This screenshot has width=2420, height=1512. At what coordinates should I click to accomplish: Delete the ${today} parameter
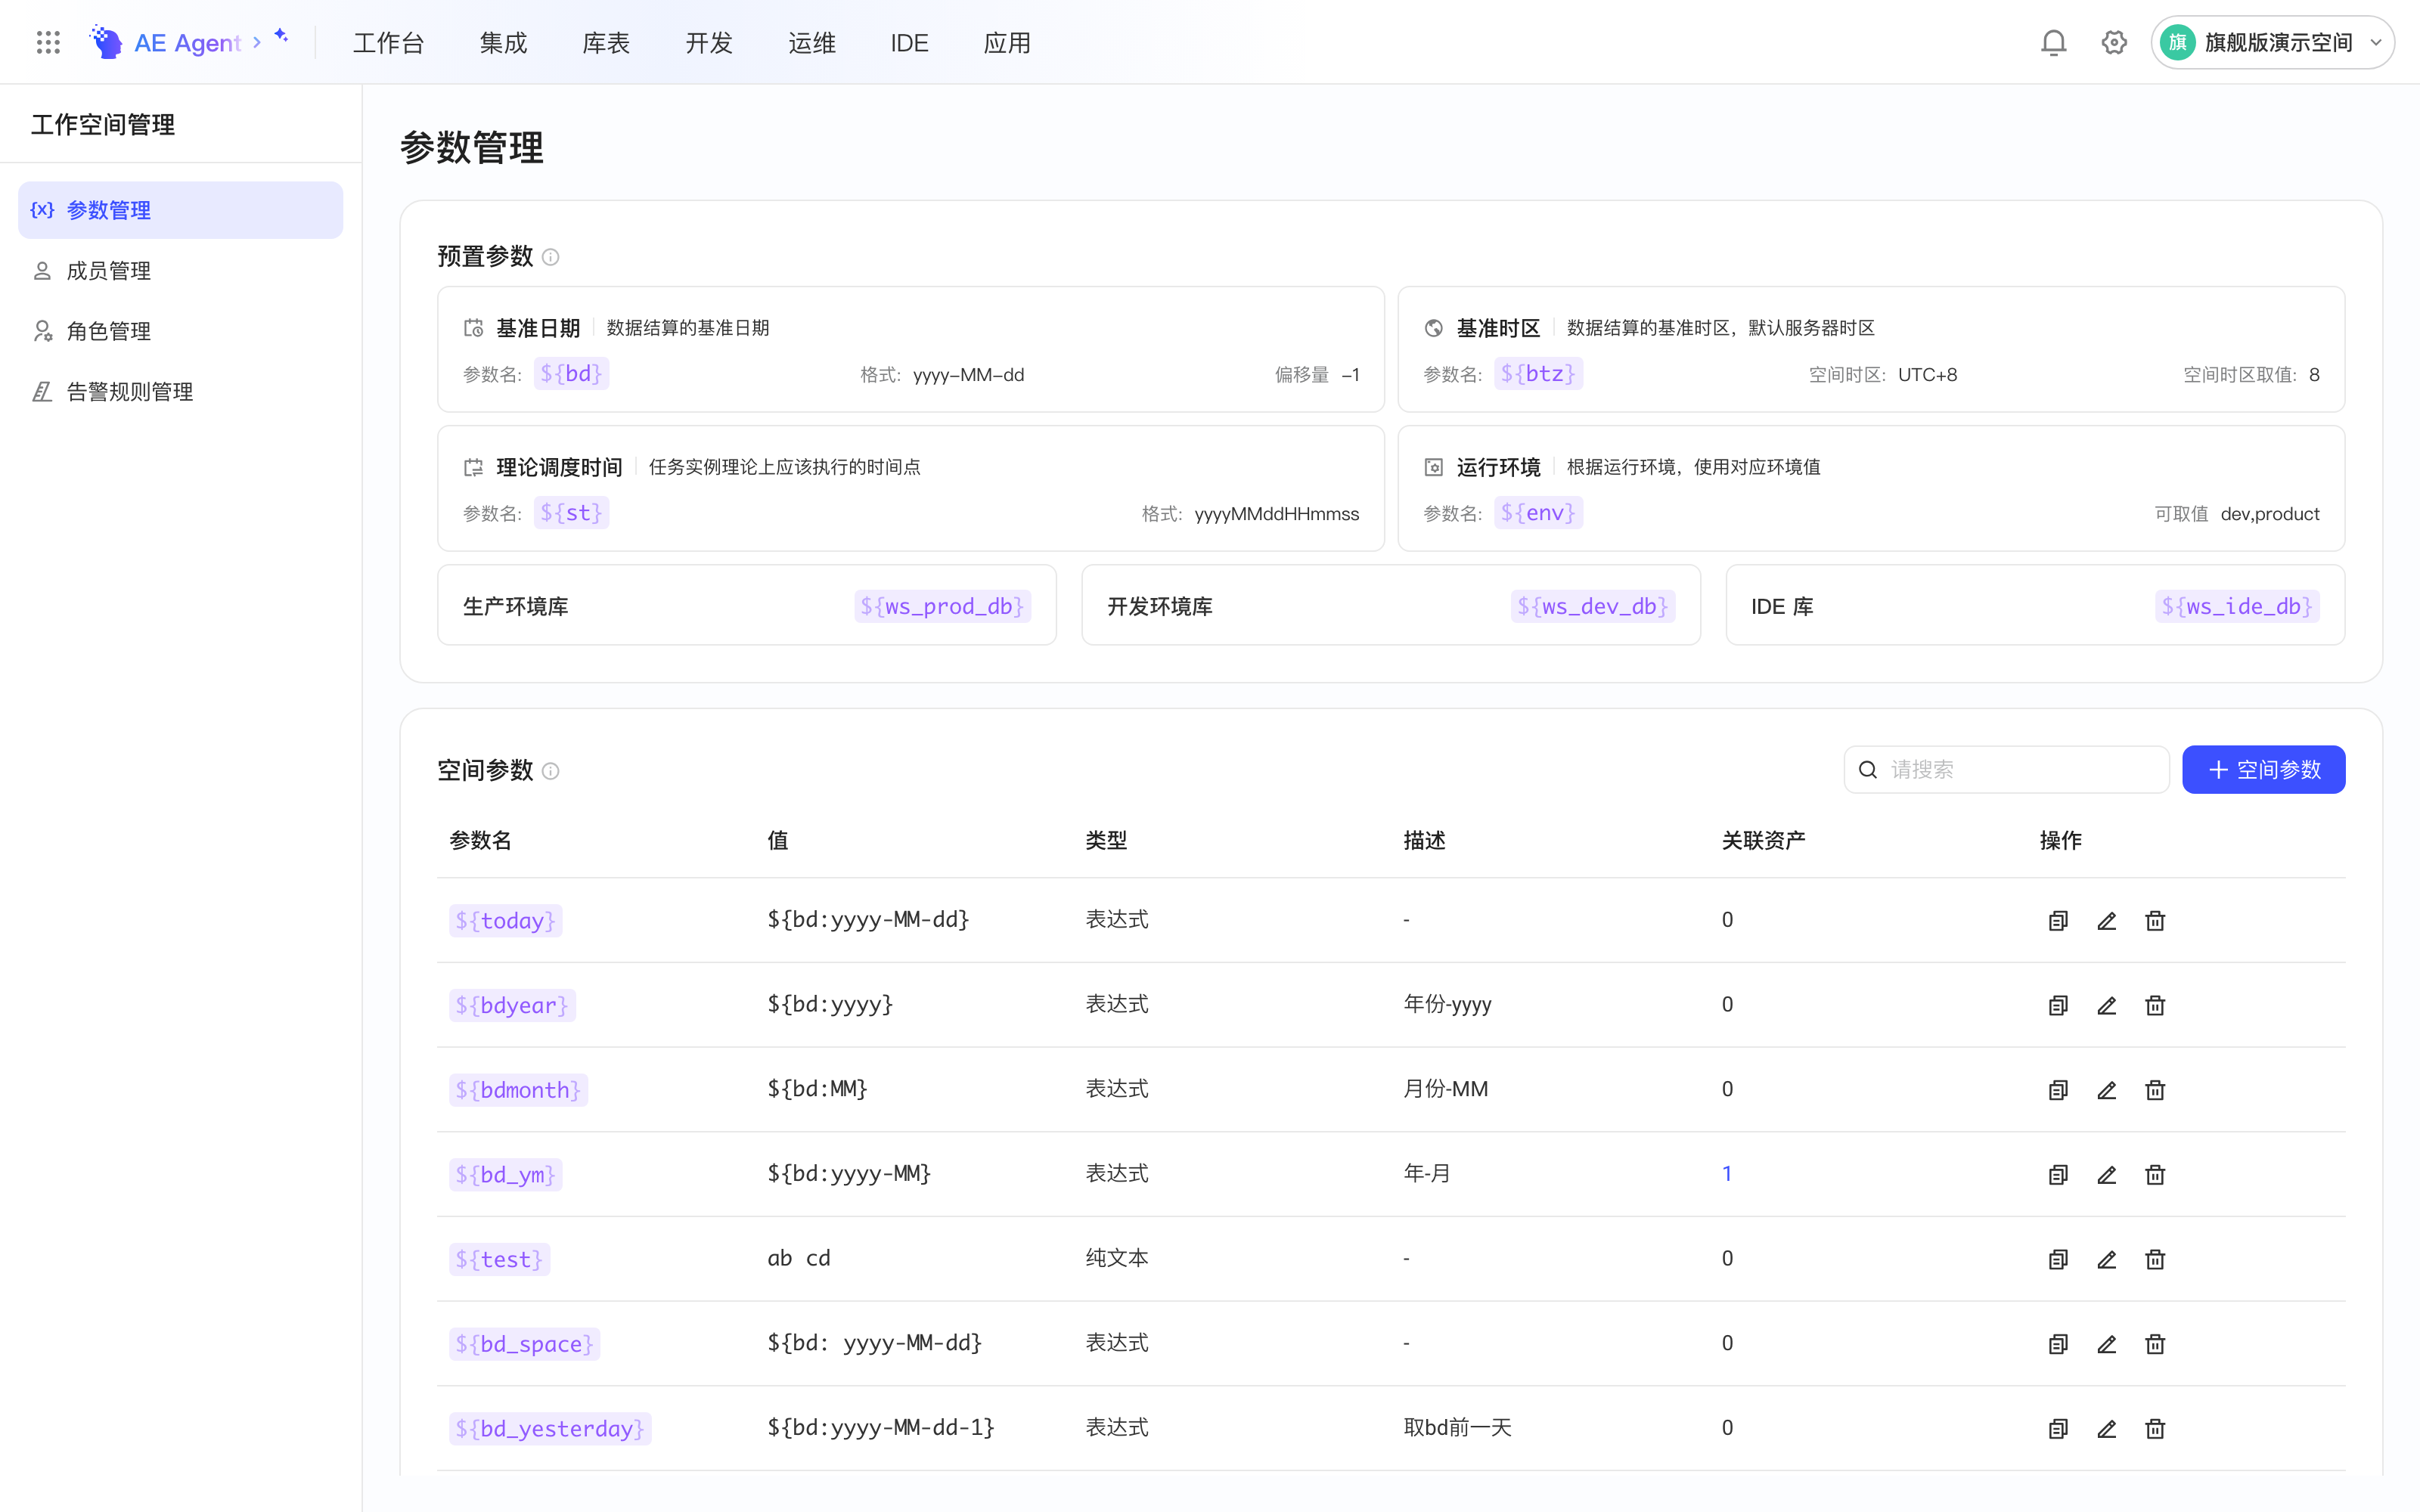[2155, 921]
